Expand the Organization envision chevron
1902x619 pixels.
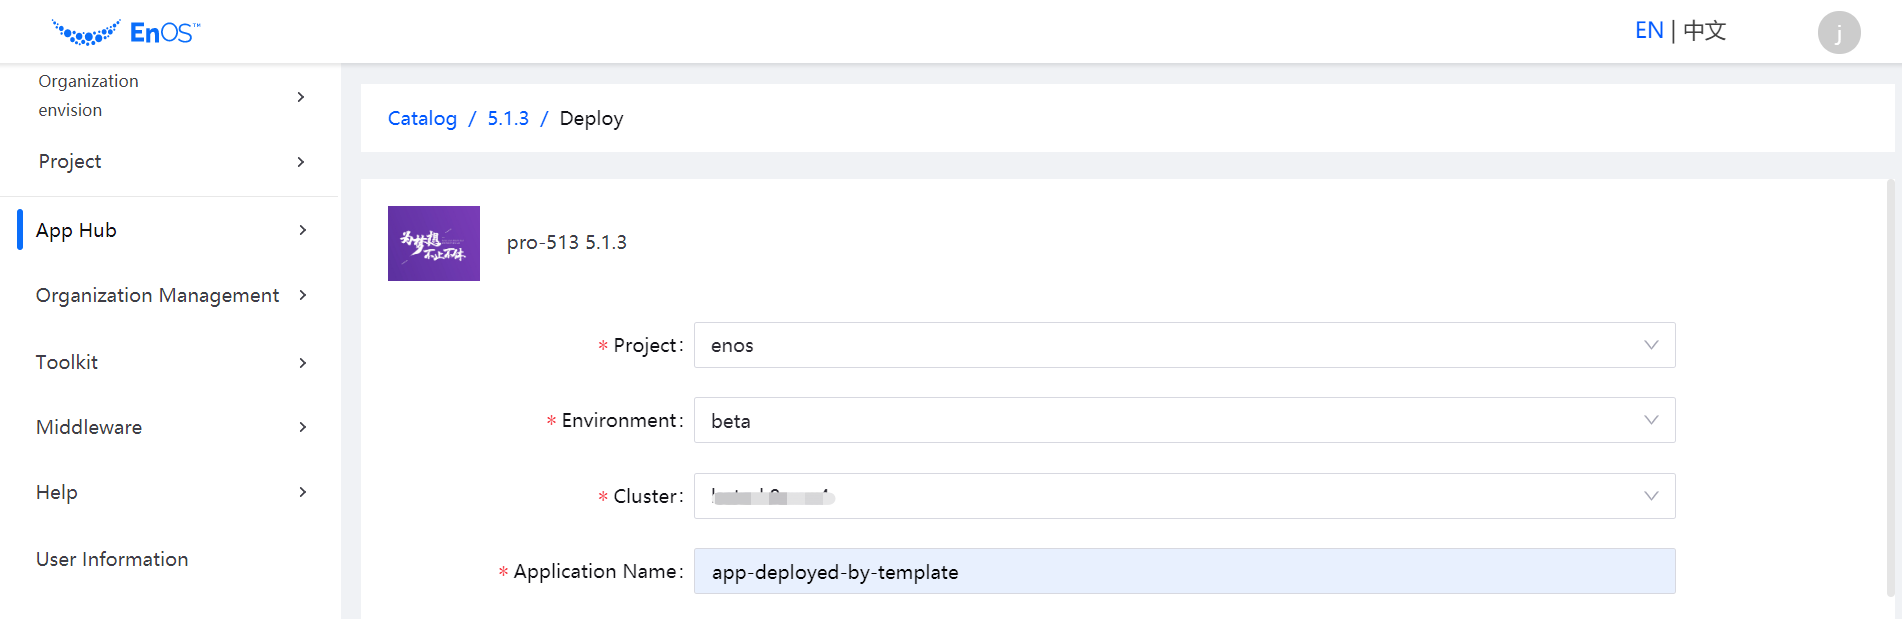point(301,97)
